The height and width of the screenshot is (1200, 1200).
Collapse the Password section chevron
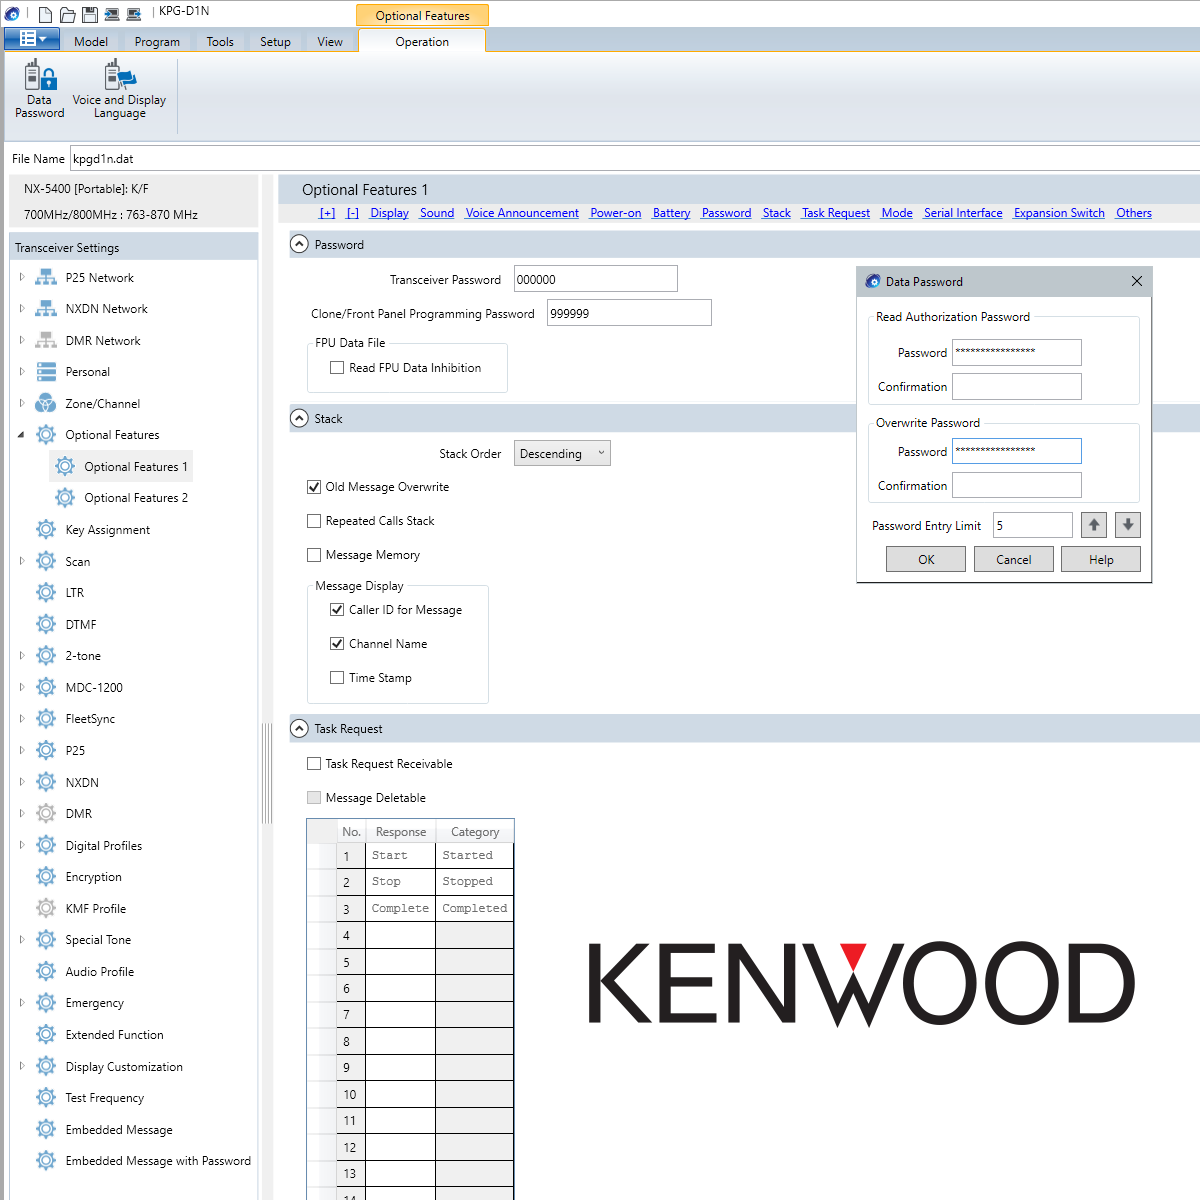tap(299, 244)
